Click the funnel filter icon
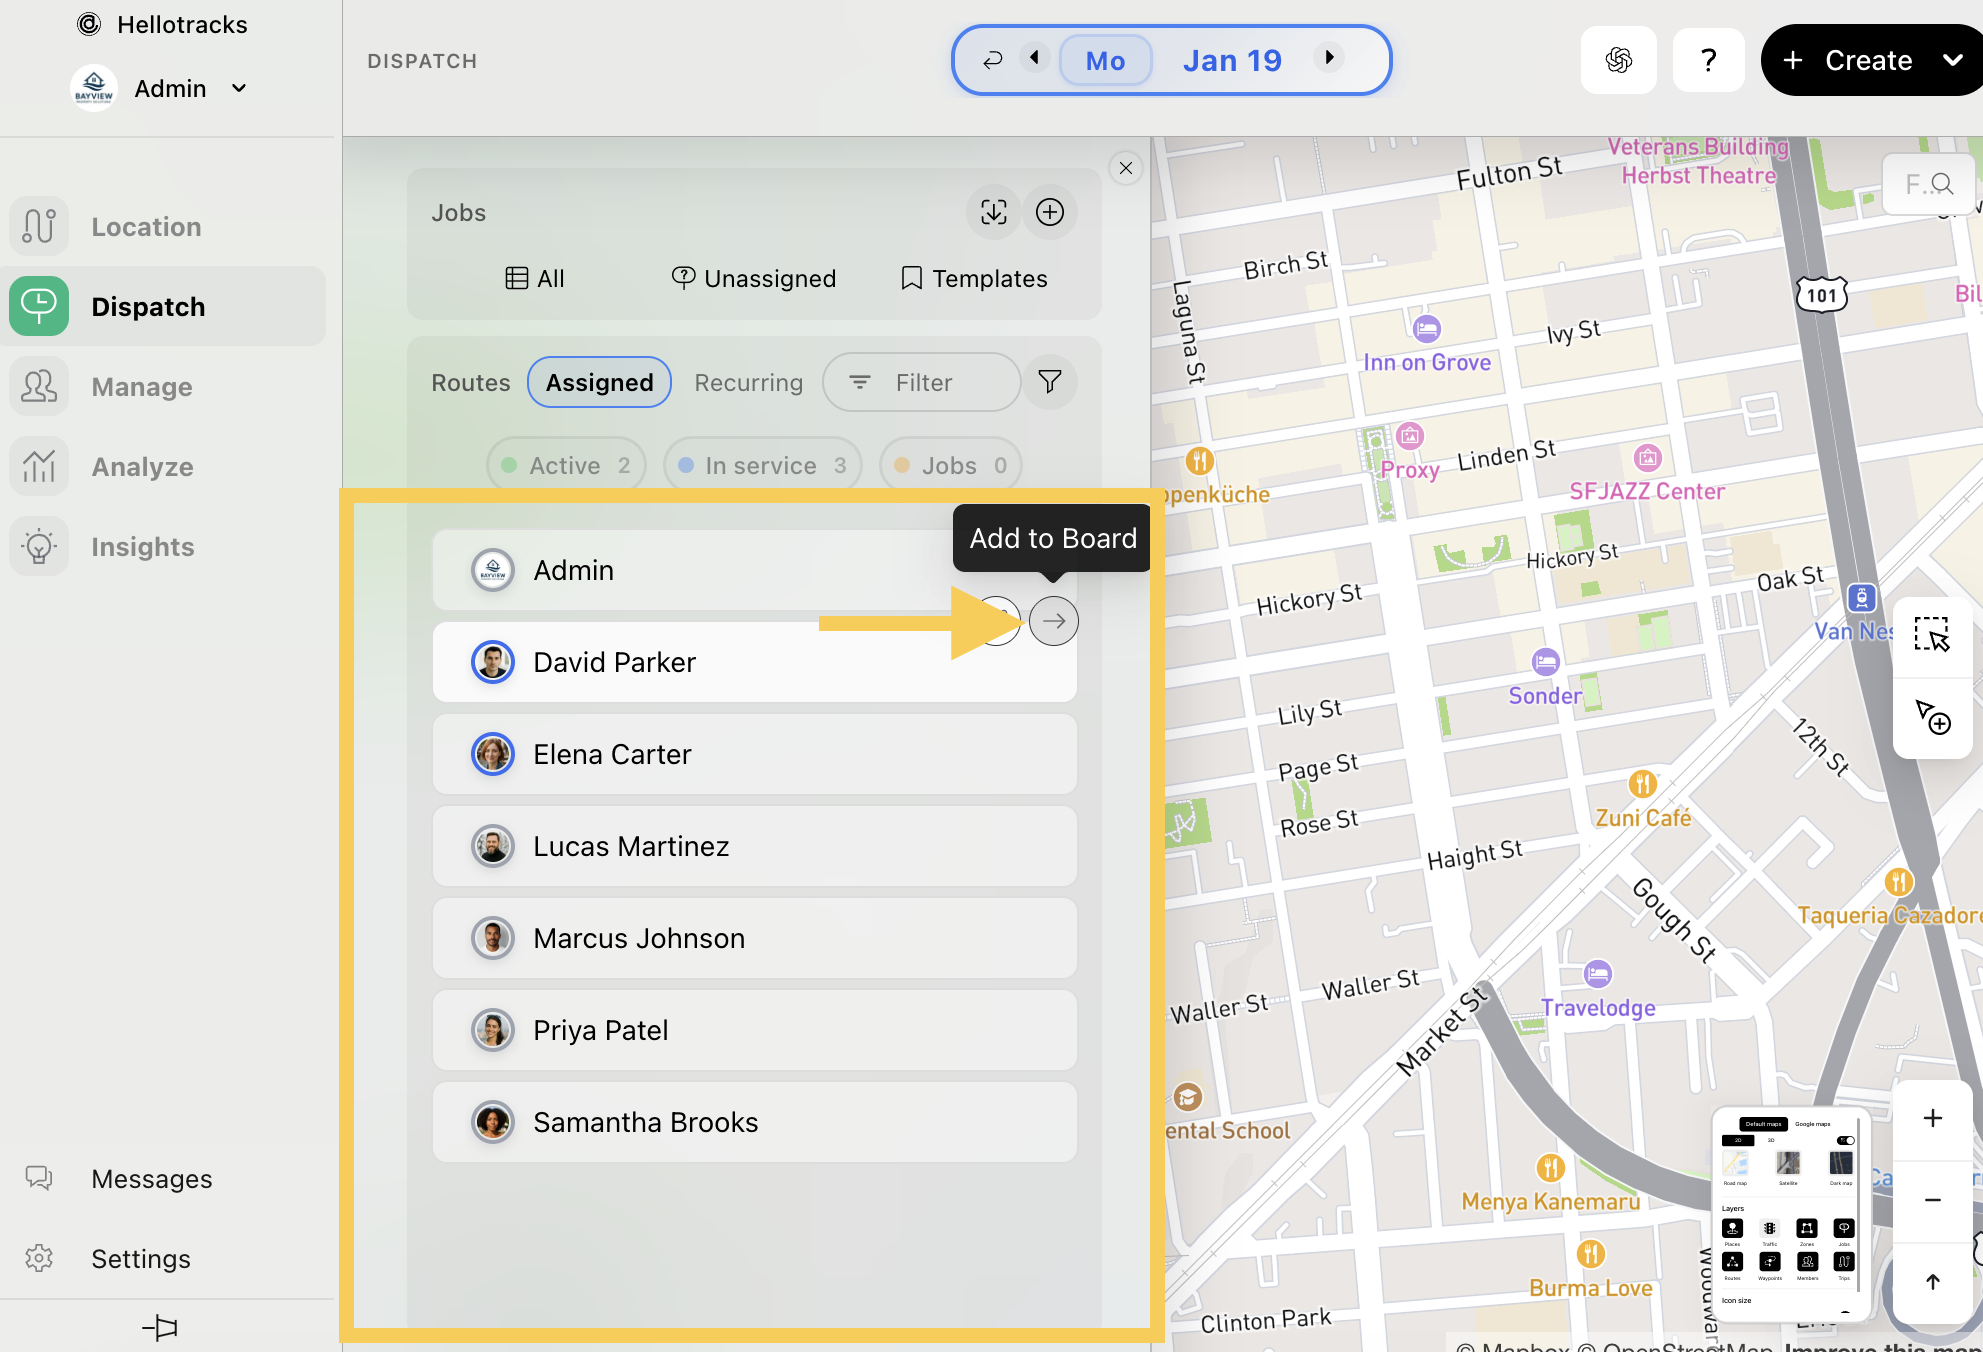1983x1352 pixels. point(1049,382)
